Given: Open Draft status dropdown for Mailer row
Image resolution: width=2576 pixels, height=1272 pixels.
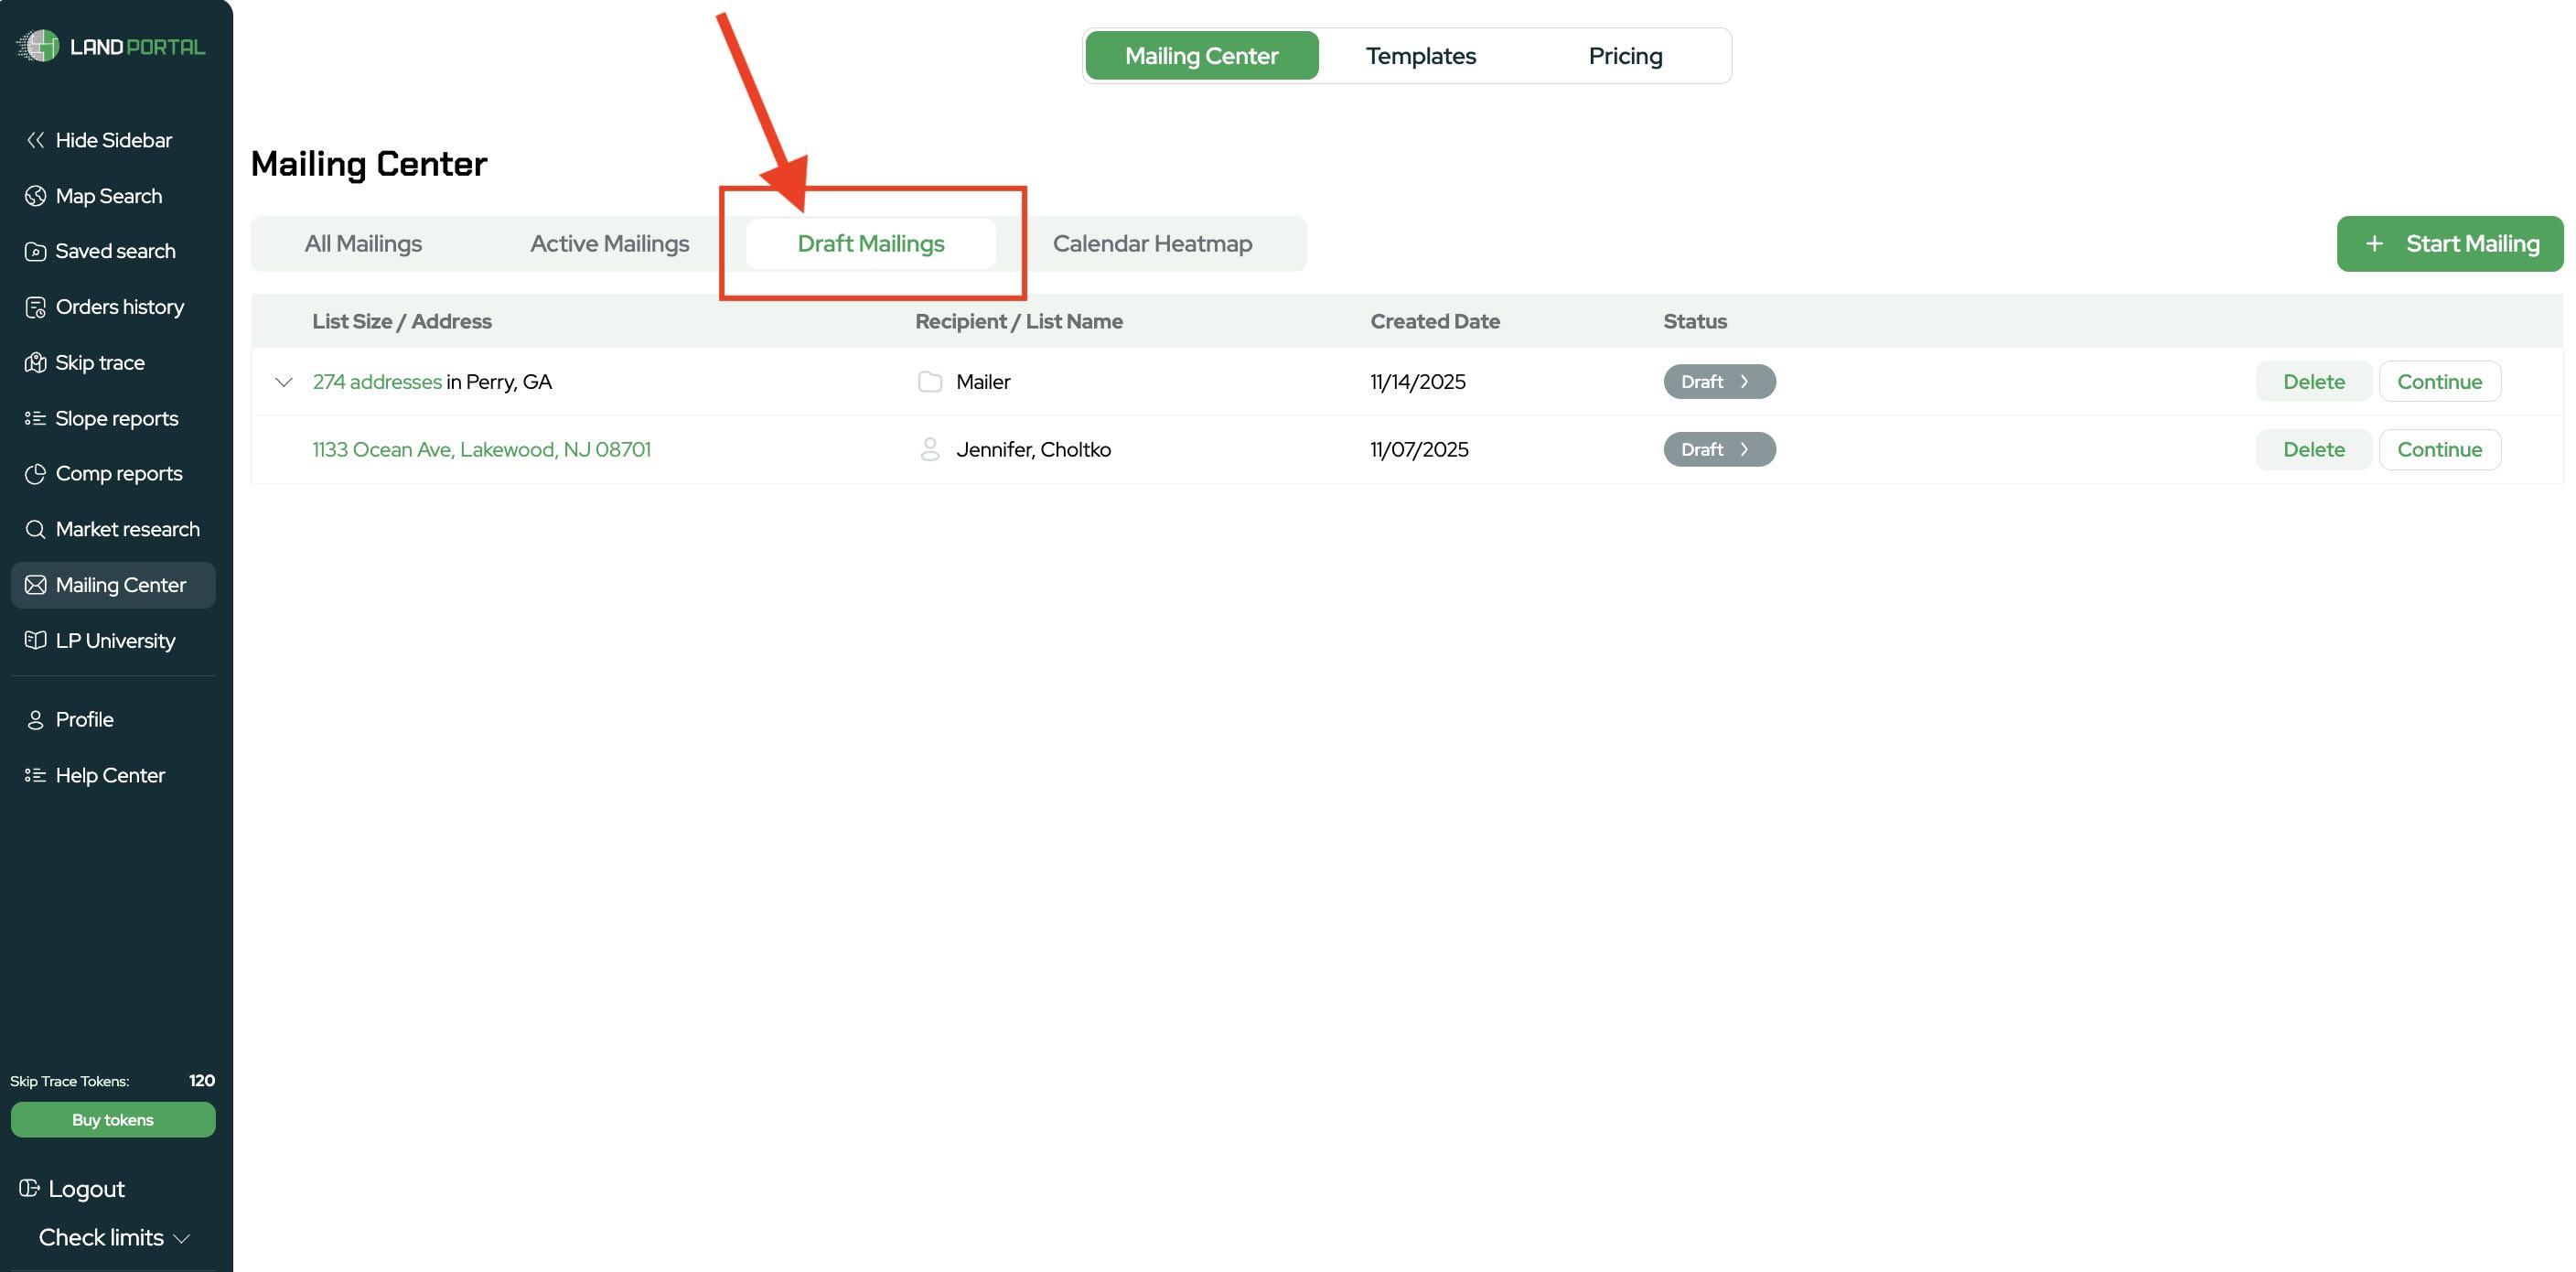Looking at the screenshot, I should pos(1719,382).
